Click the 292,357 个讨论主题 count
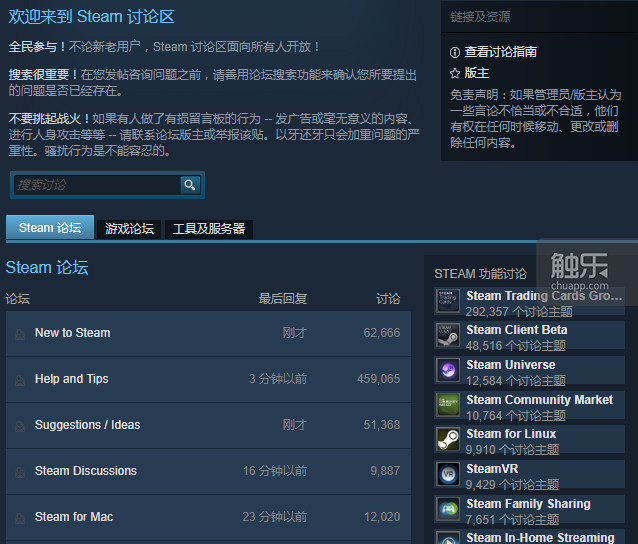The height and width of the screenshot is (544, 638). click(519, 312)
